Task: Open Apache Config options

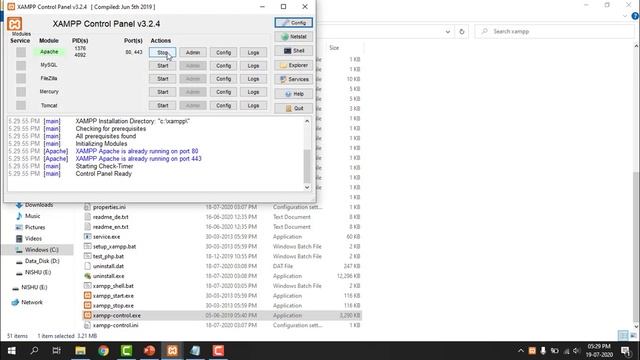Action: [x=223, y=53]
